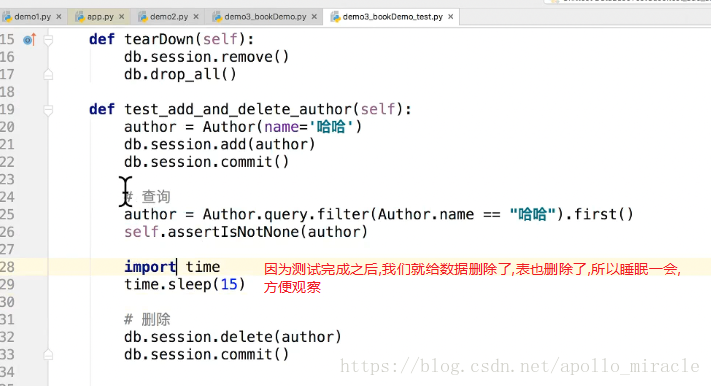This screenshot has width=711, height=386.
Task: Click 'time.sleep(15)' line
Action: click(185, 284)
